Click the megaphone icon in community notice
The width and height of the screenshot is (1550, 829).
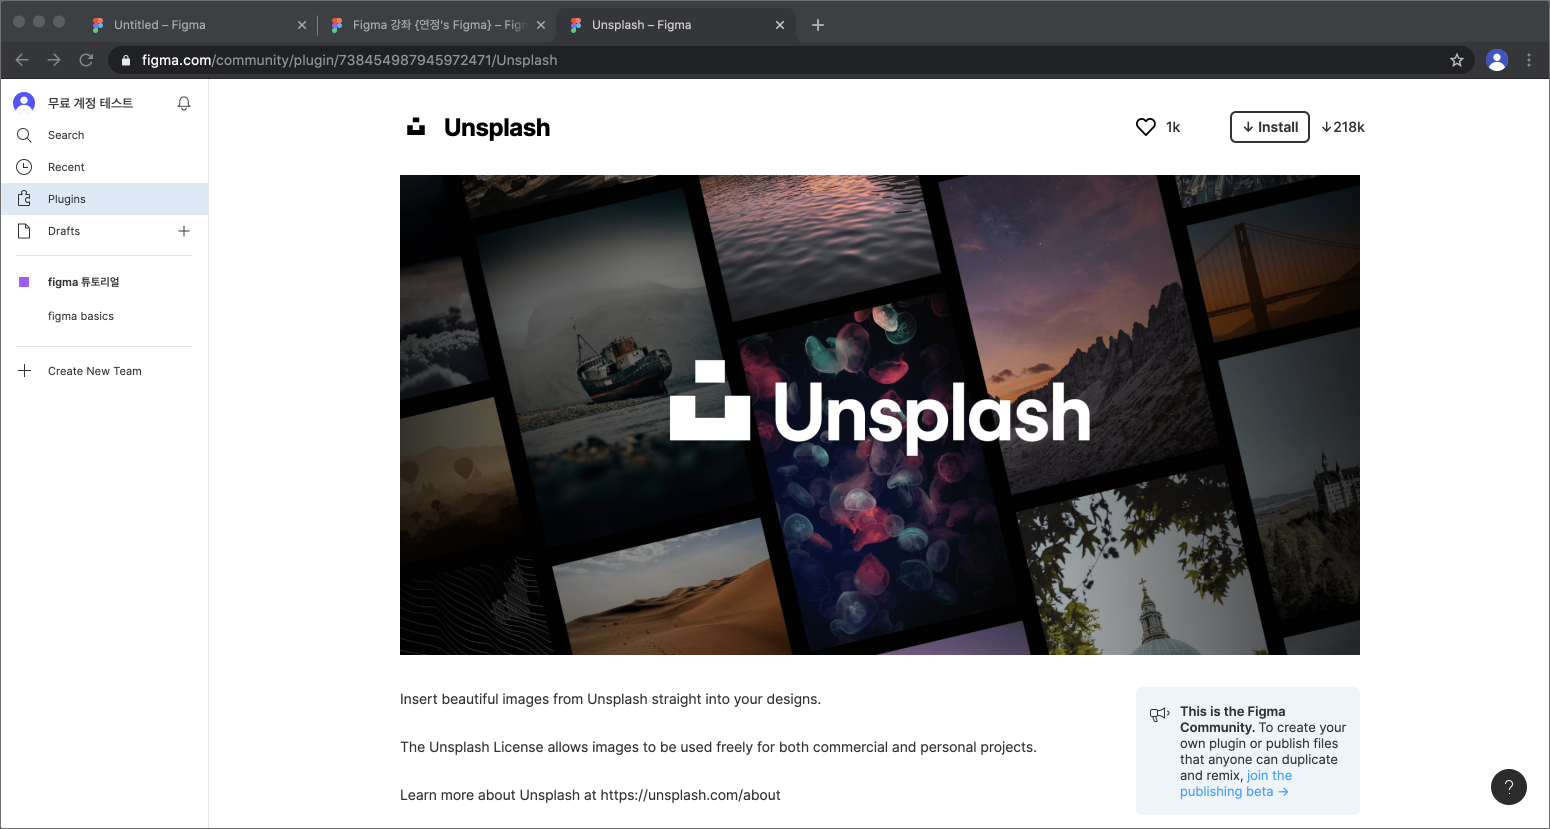[1160, 714]
